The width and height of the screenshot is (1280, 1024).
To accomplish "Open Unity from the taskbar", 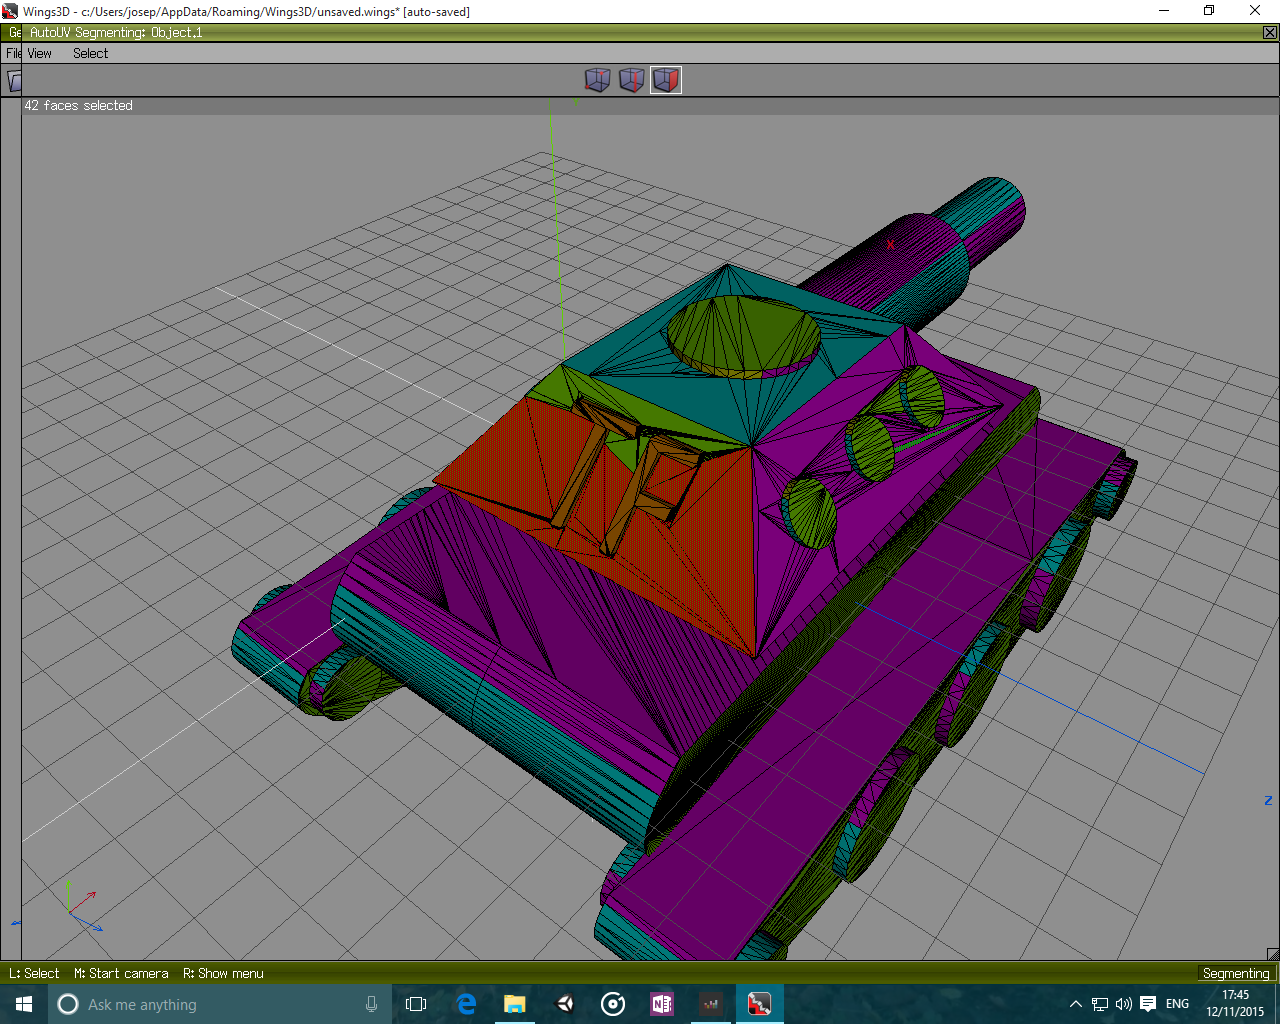I will [x=564, y=1004].
